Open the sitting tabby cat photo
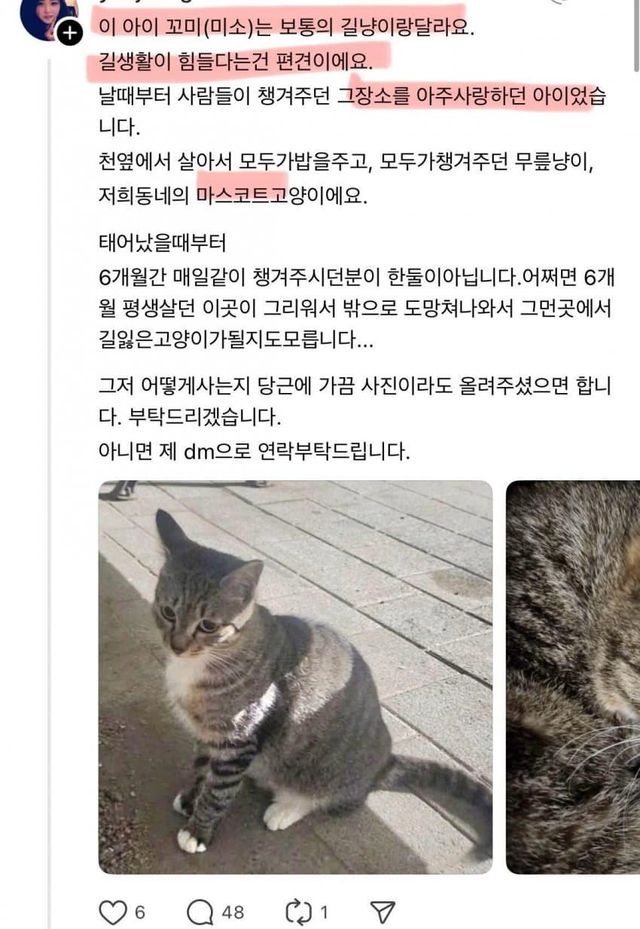 (295, 677)
